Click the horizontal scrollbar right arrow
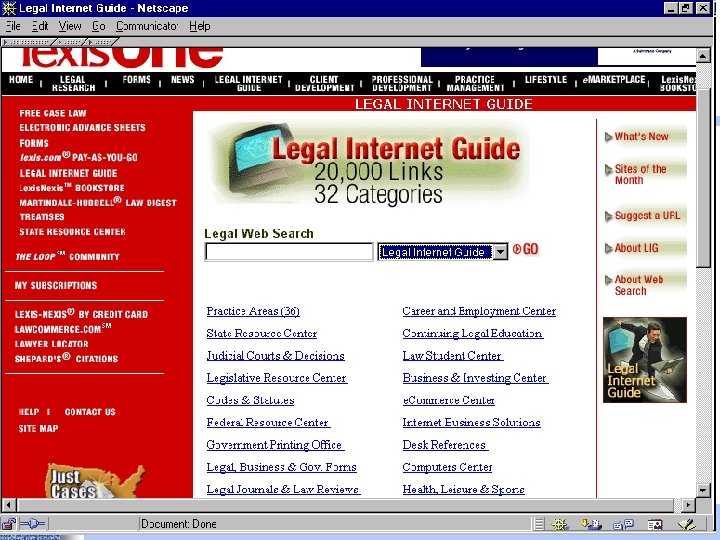The image size is (720, 540). (x=687, y=505)
